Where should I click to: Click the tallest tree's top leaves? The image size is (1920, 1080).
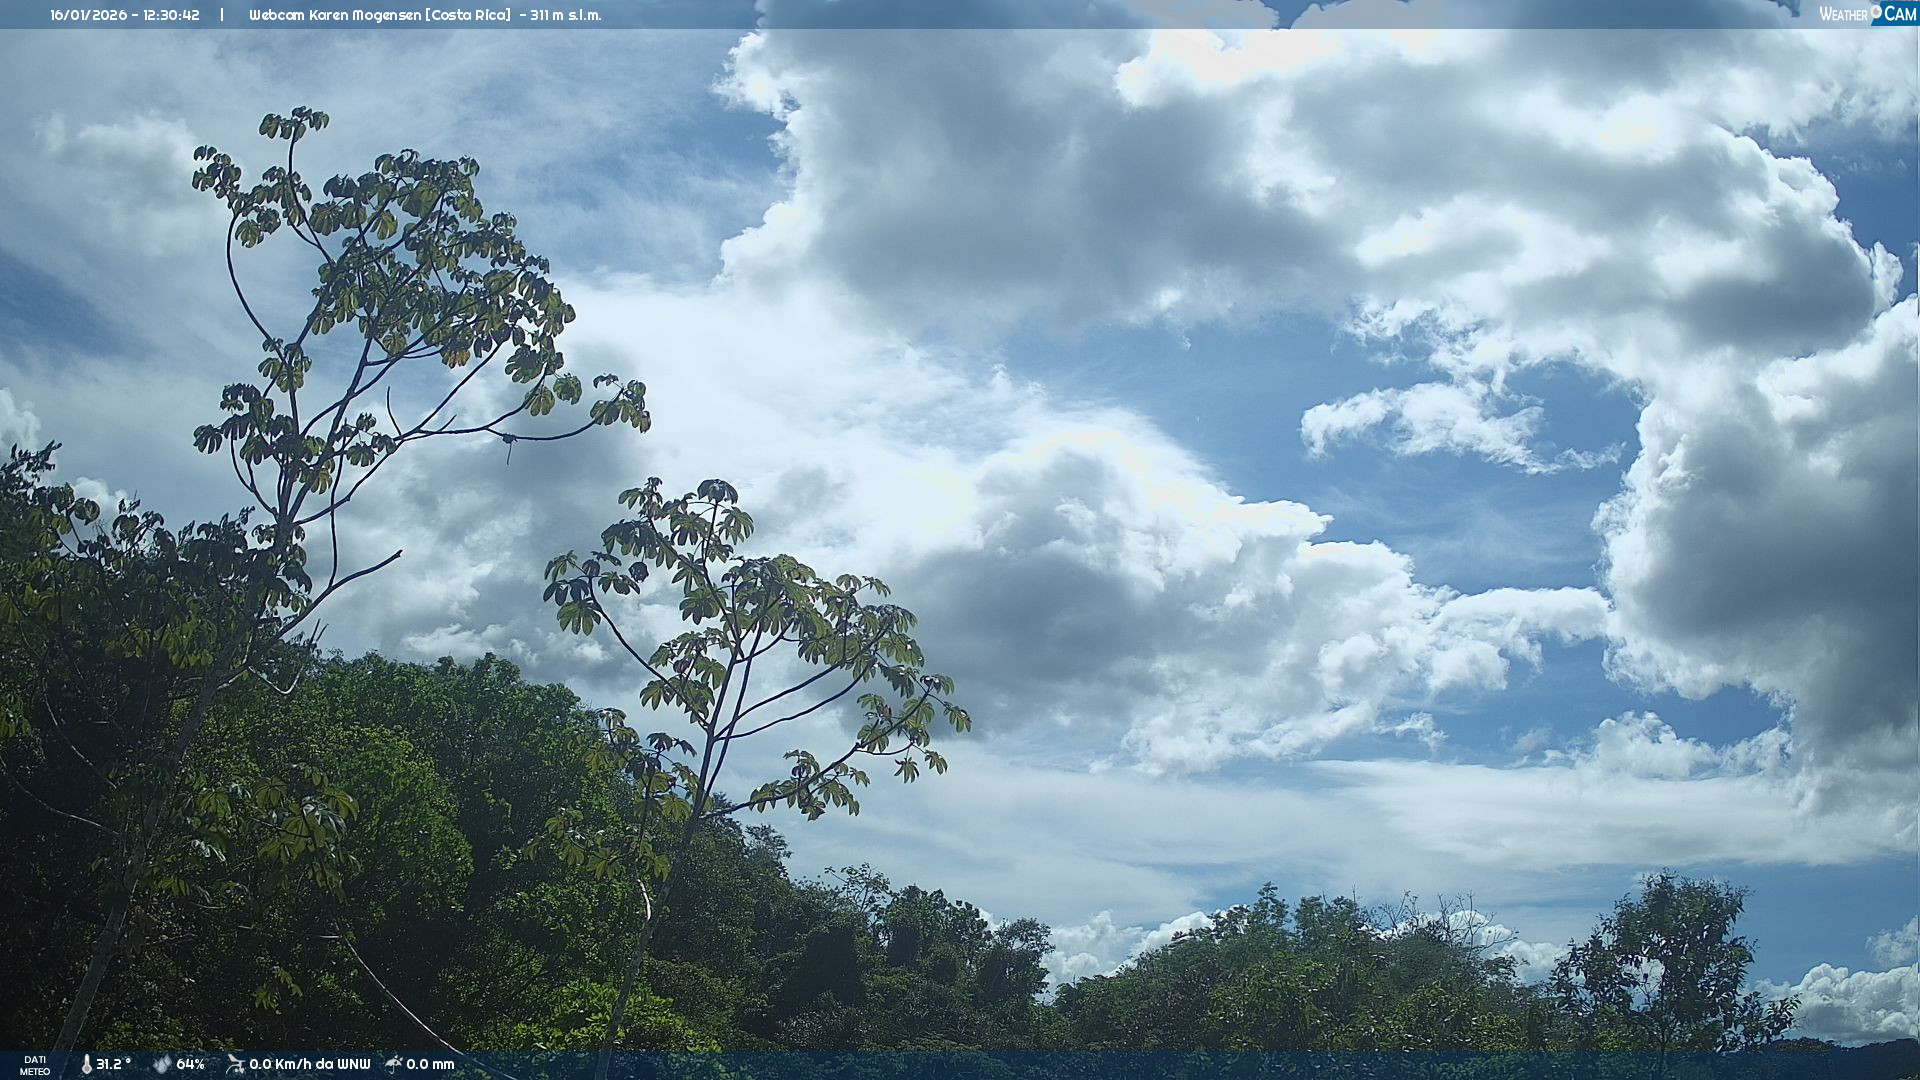[293, 124]
